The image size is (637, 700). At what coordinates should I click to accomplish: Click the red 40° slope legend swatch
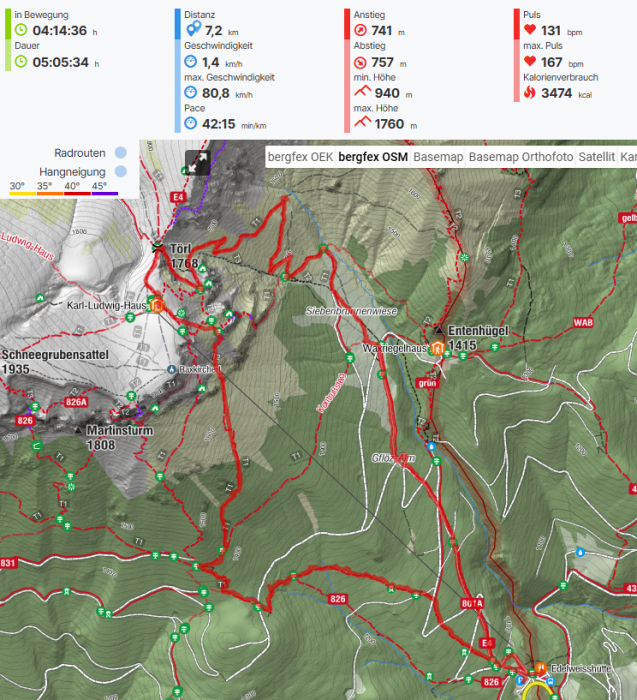pos(77,193)
